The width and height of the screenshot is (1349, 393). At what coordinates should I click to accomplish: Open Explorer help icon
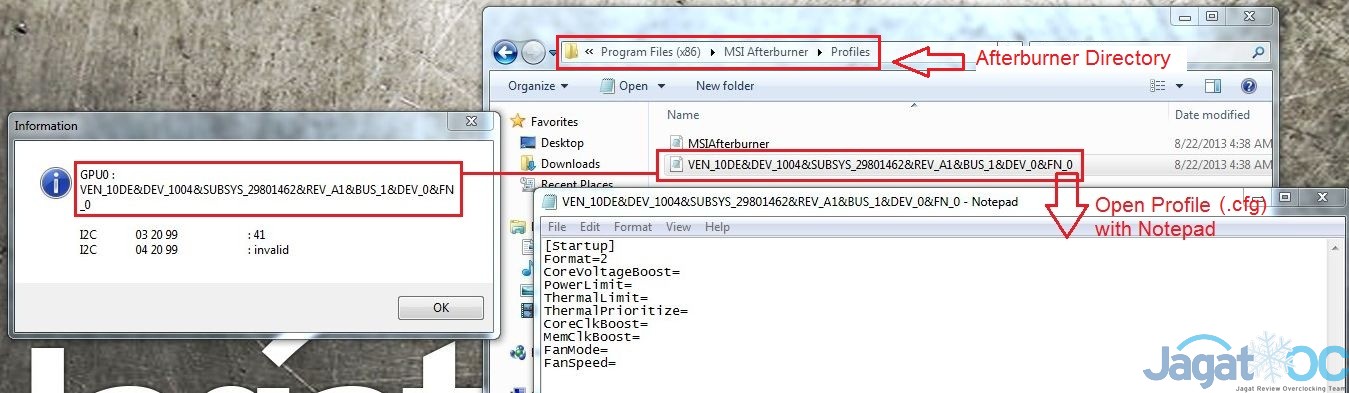pos(1248,86)
